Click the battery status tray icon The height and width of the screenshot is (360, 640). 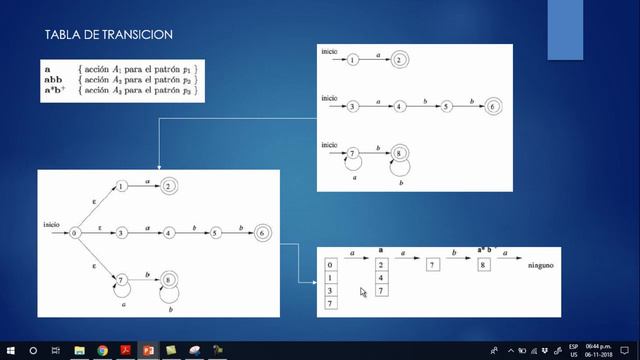click(x=522, y=350)
